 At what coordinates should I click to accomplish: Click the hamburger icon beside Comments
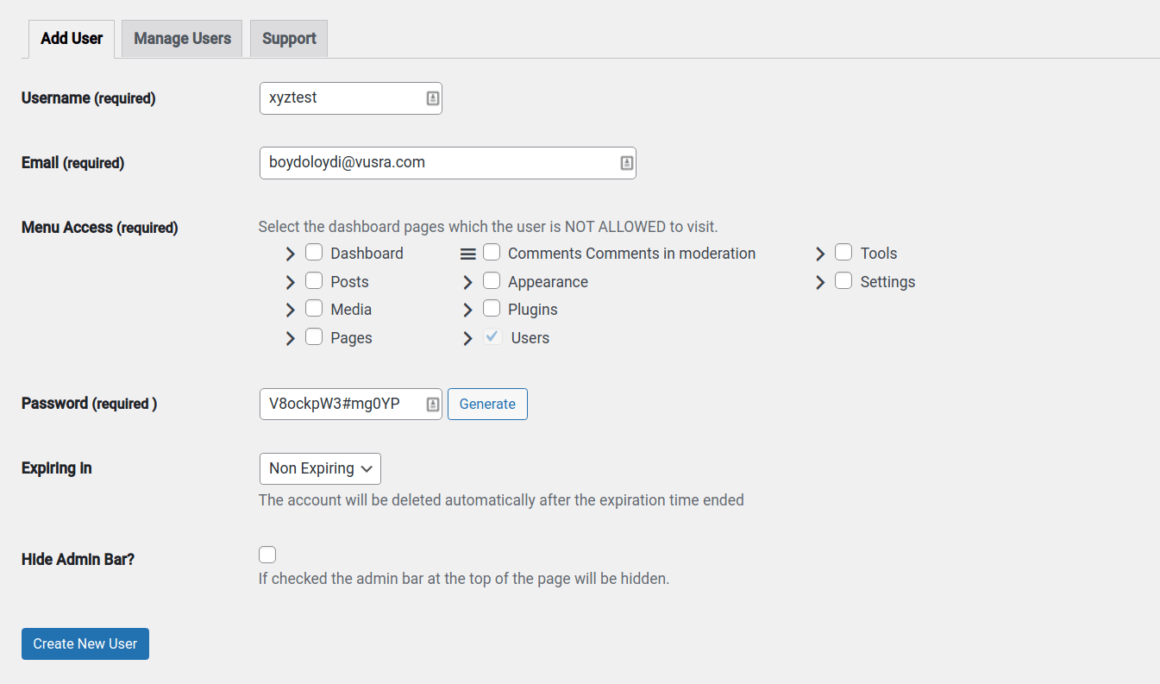[x=468, y=253]
